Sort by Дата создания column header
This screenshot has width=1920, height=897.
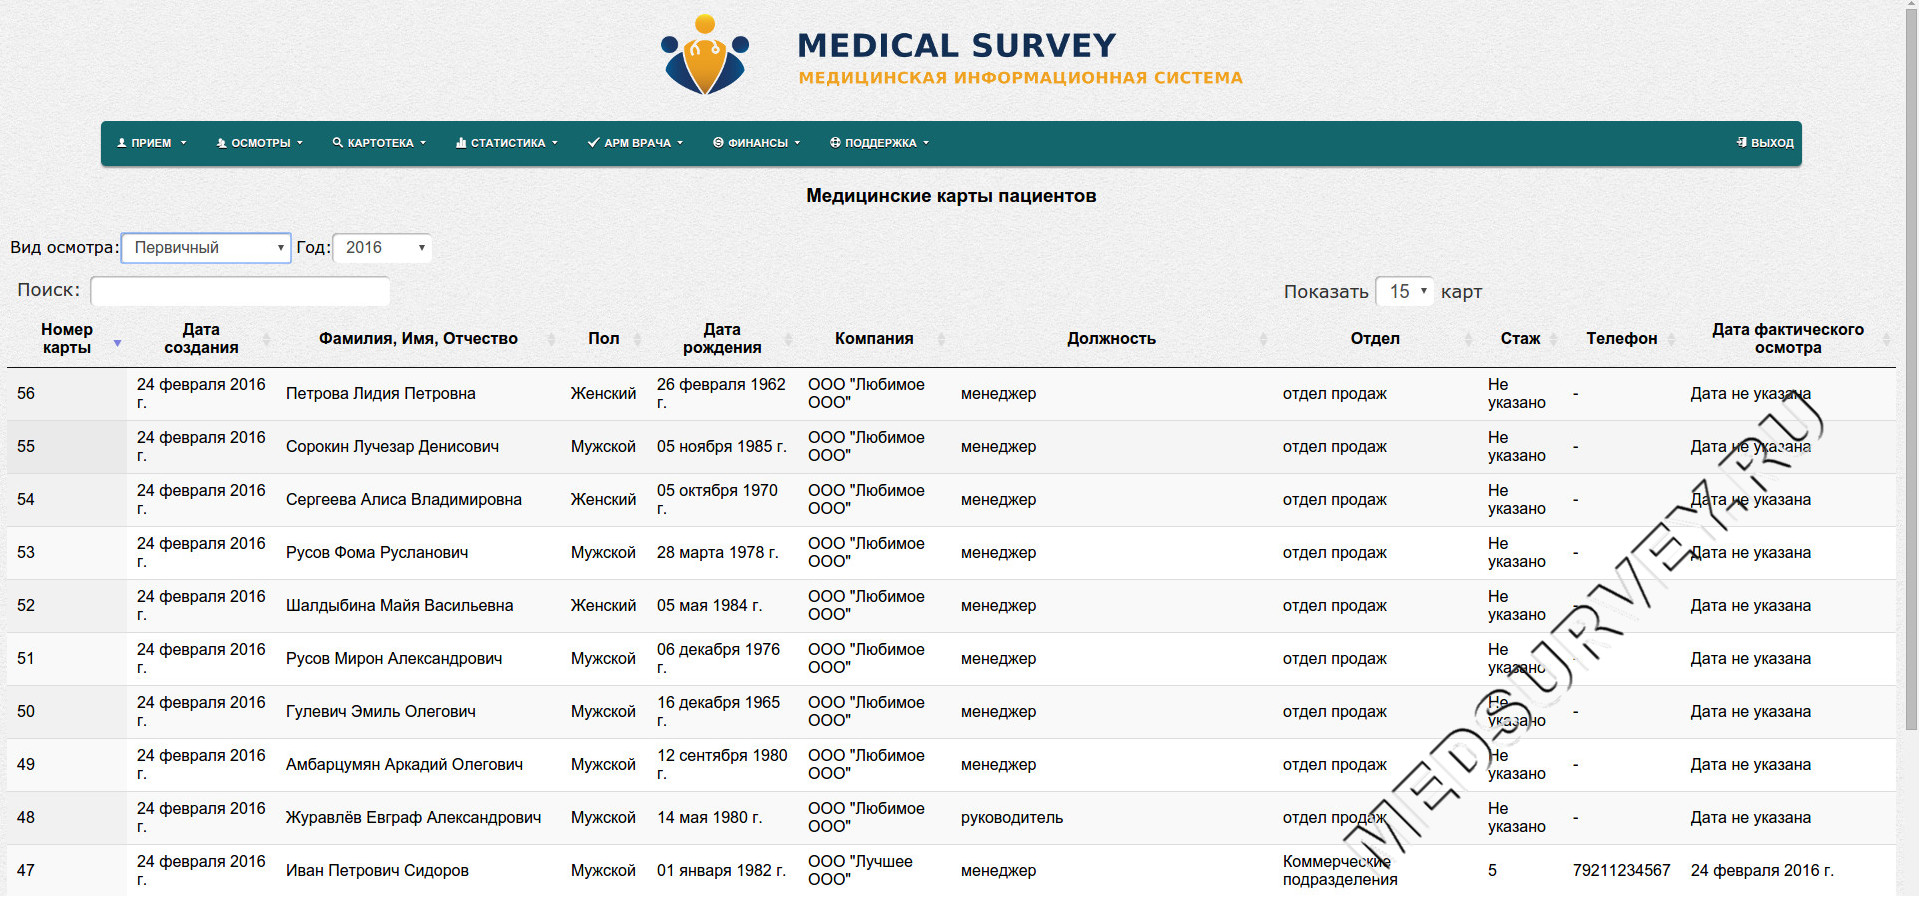(201, 339)
